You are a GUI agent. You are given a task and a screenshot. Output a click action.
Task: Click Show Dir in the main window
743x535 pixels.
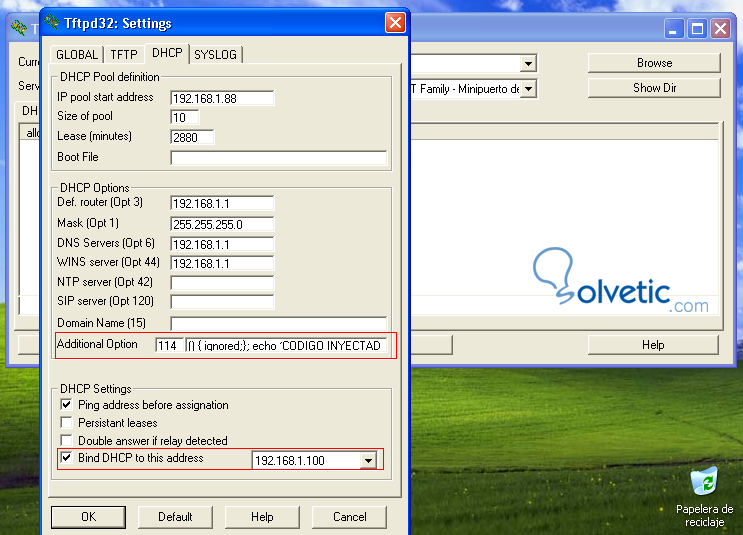(654, 88)
